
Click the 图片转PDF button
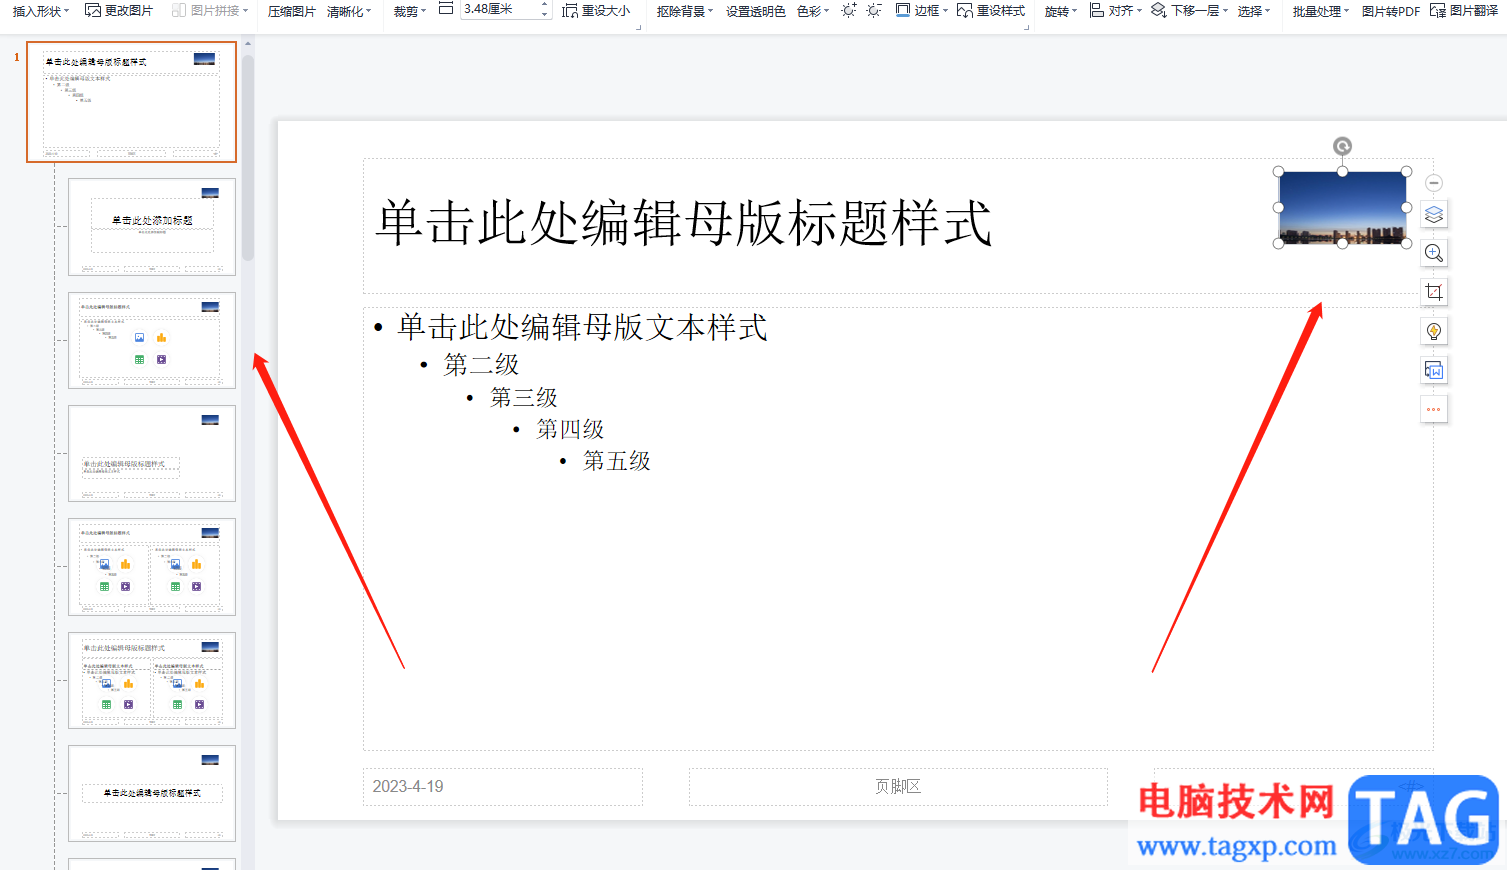click(1391, 11)
